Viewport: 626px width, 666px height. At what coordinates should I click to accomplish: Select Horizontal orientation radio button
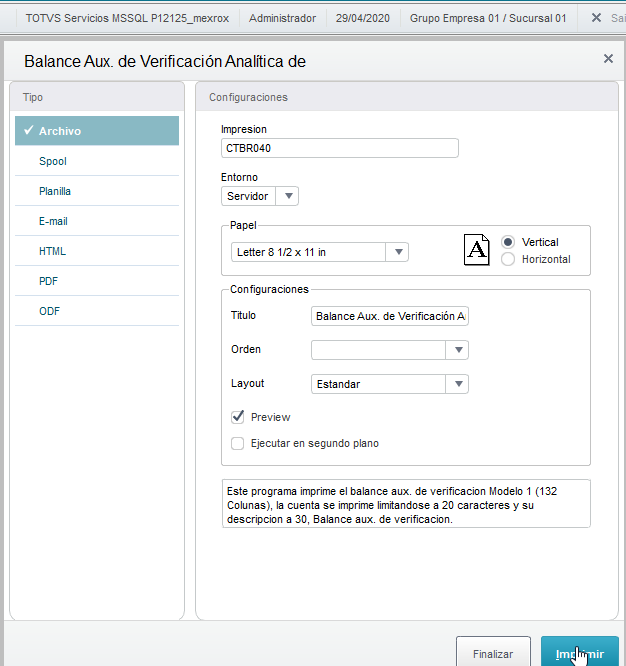click(508, 259)
